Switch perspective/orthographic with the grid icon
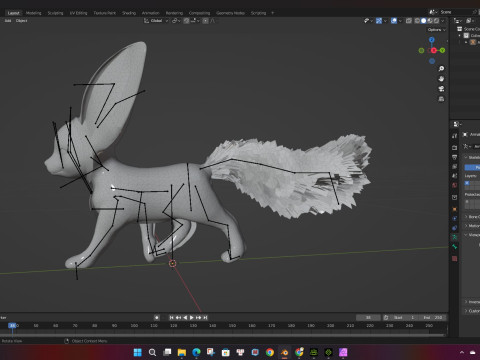The height and width of the screenshot is (360, 480). 441,99
